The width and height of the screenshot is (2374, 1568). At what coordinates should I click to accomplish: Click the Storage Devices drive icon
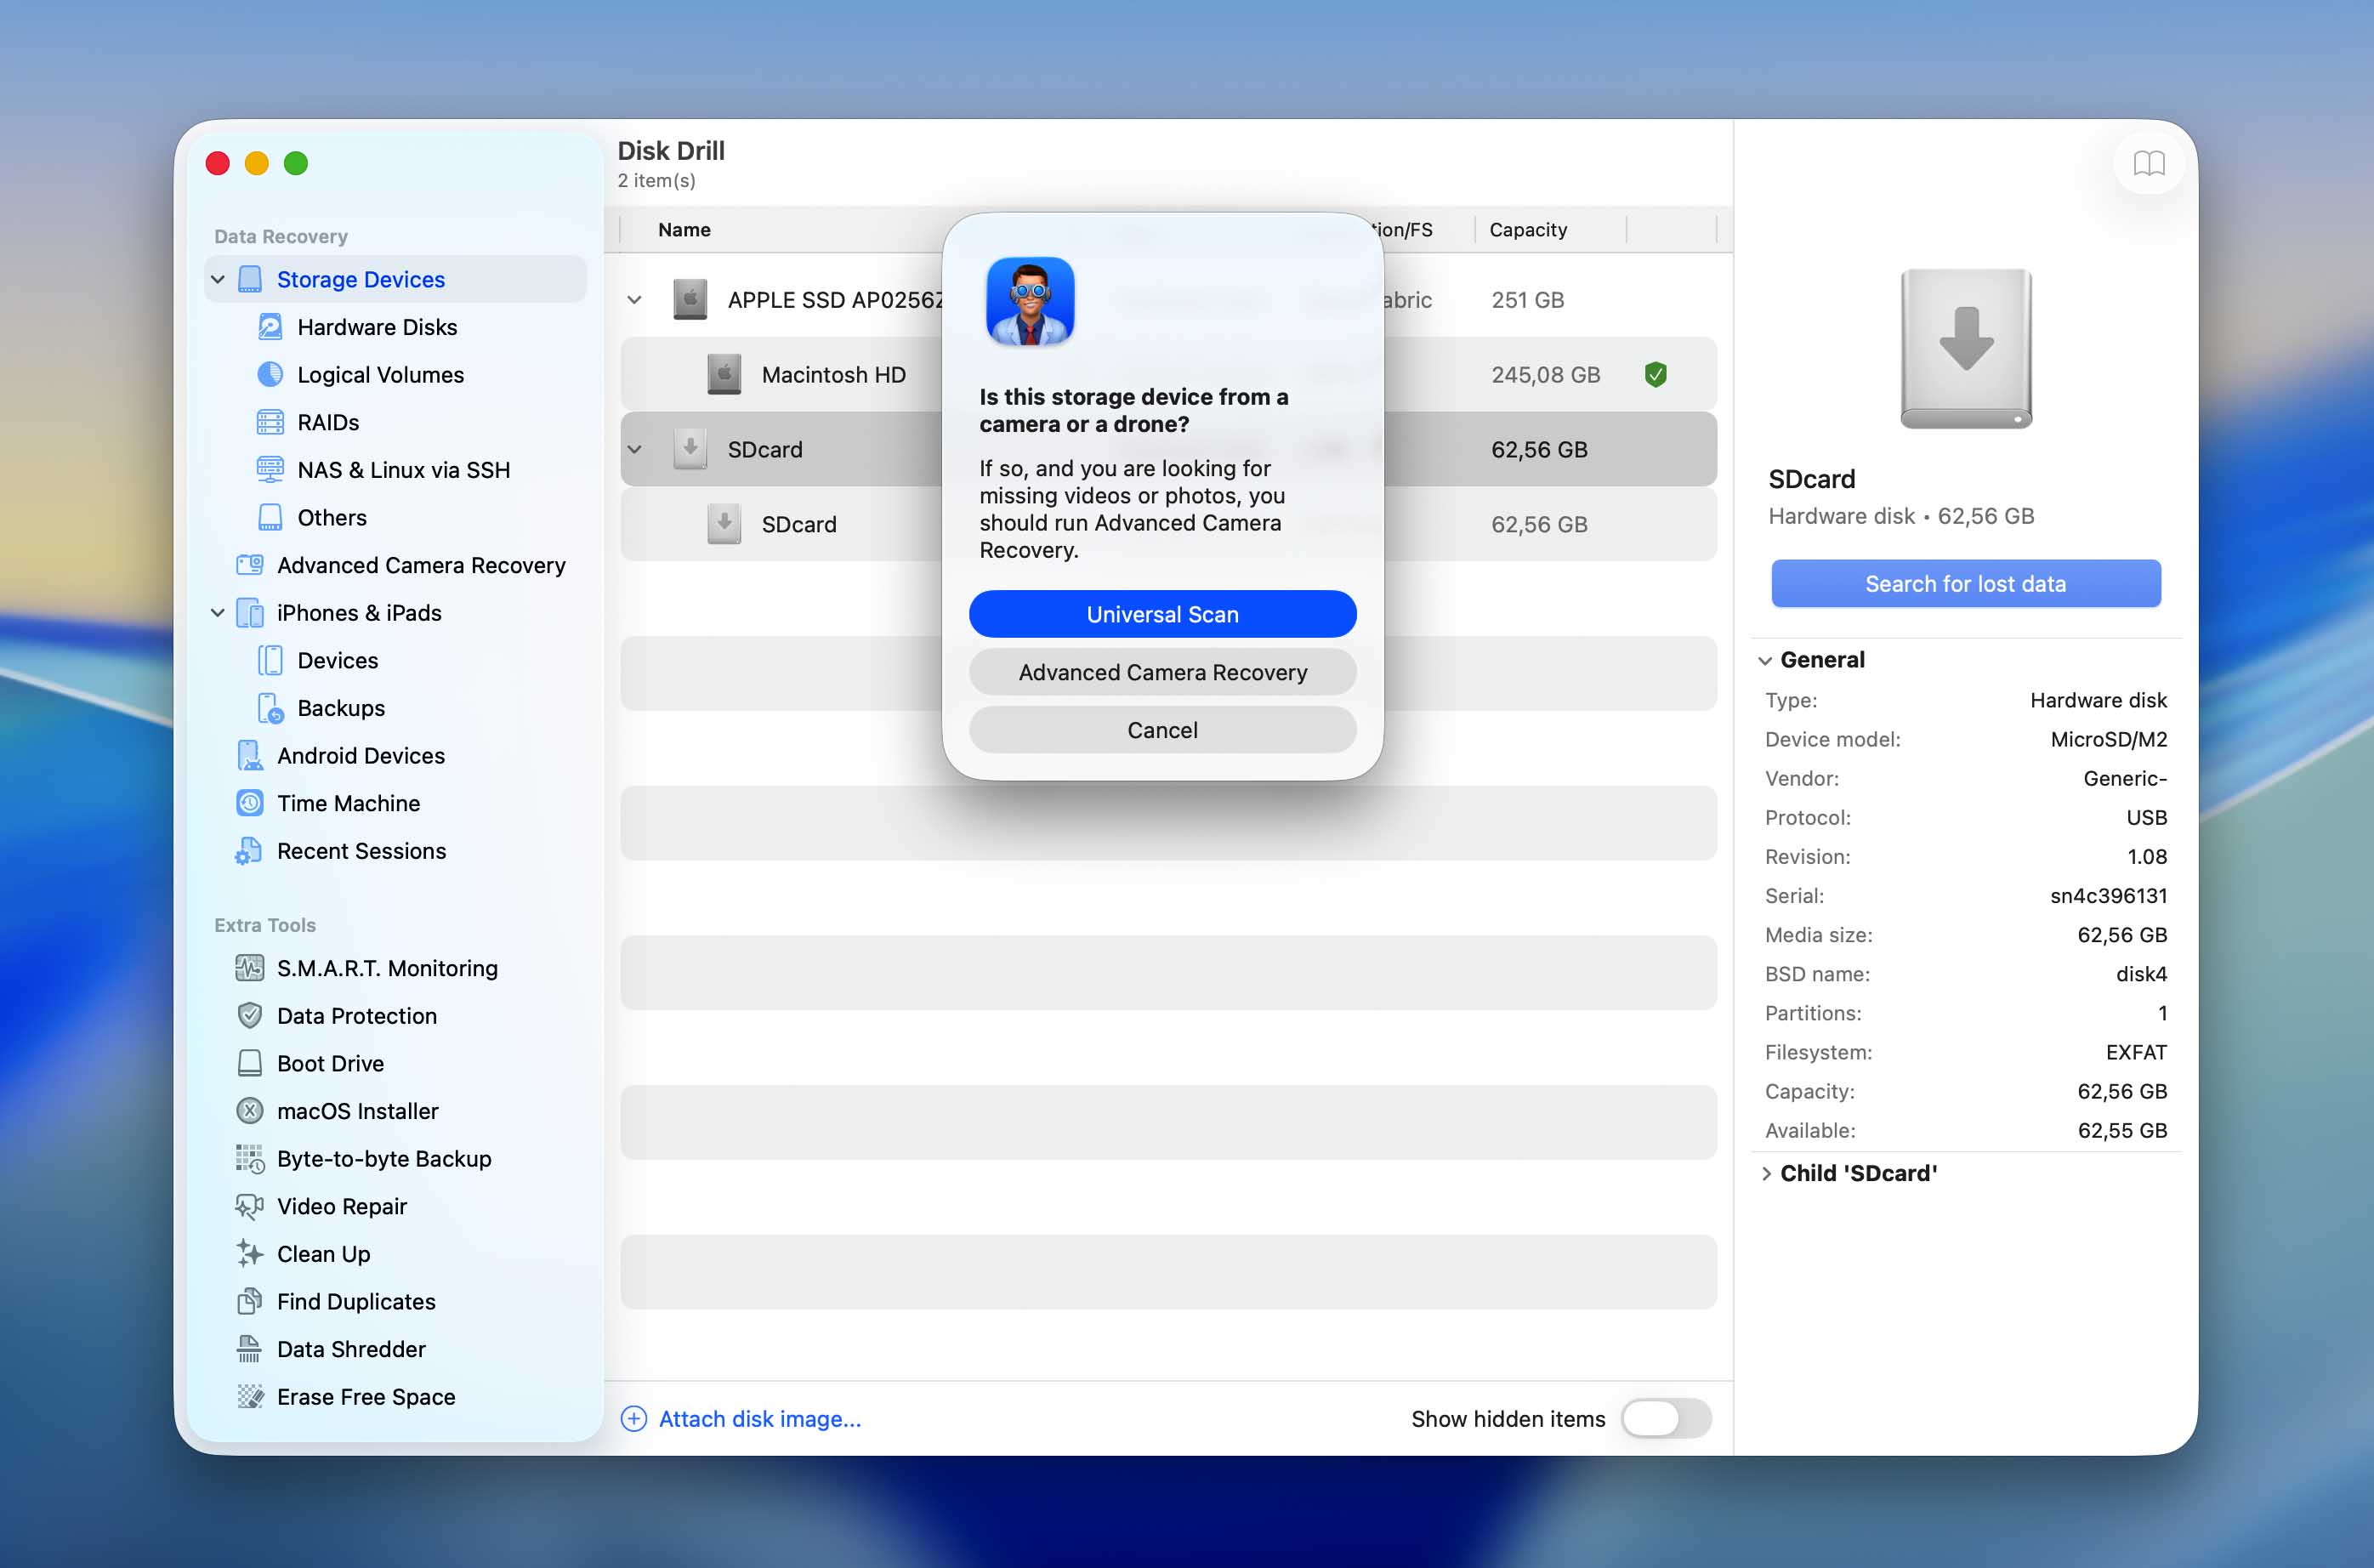[x=250, y=280]
